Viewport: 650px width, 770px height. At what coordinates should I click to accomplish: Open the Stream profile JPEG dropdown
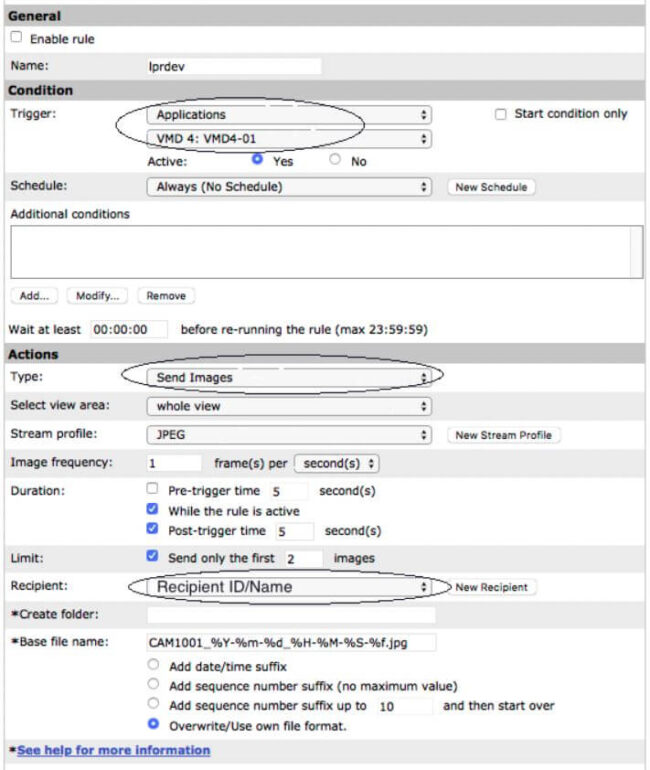click(x=289, y=435)
